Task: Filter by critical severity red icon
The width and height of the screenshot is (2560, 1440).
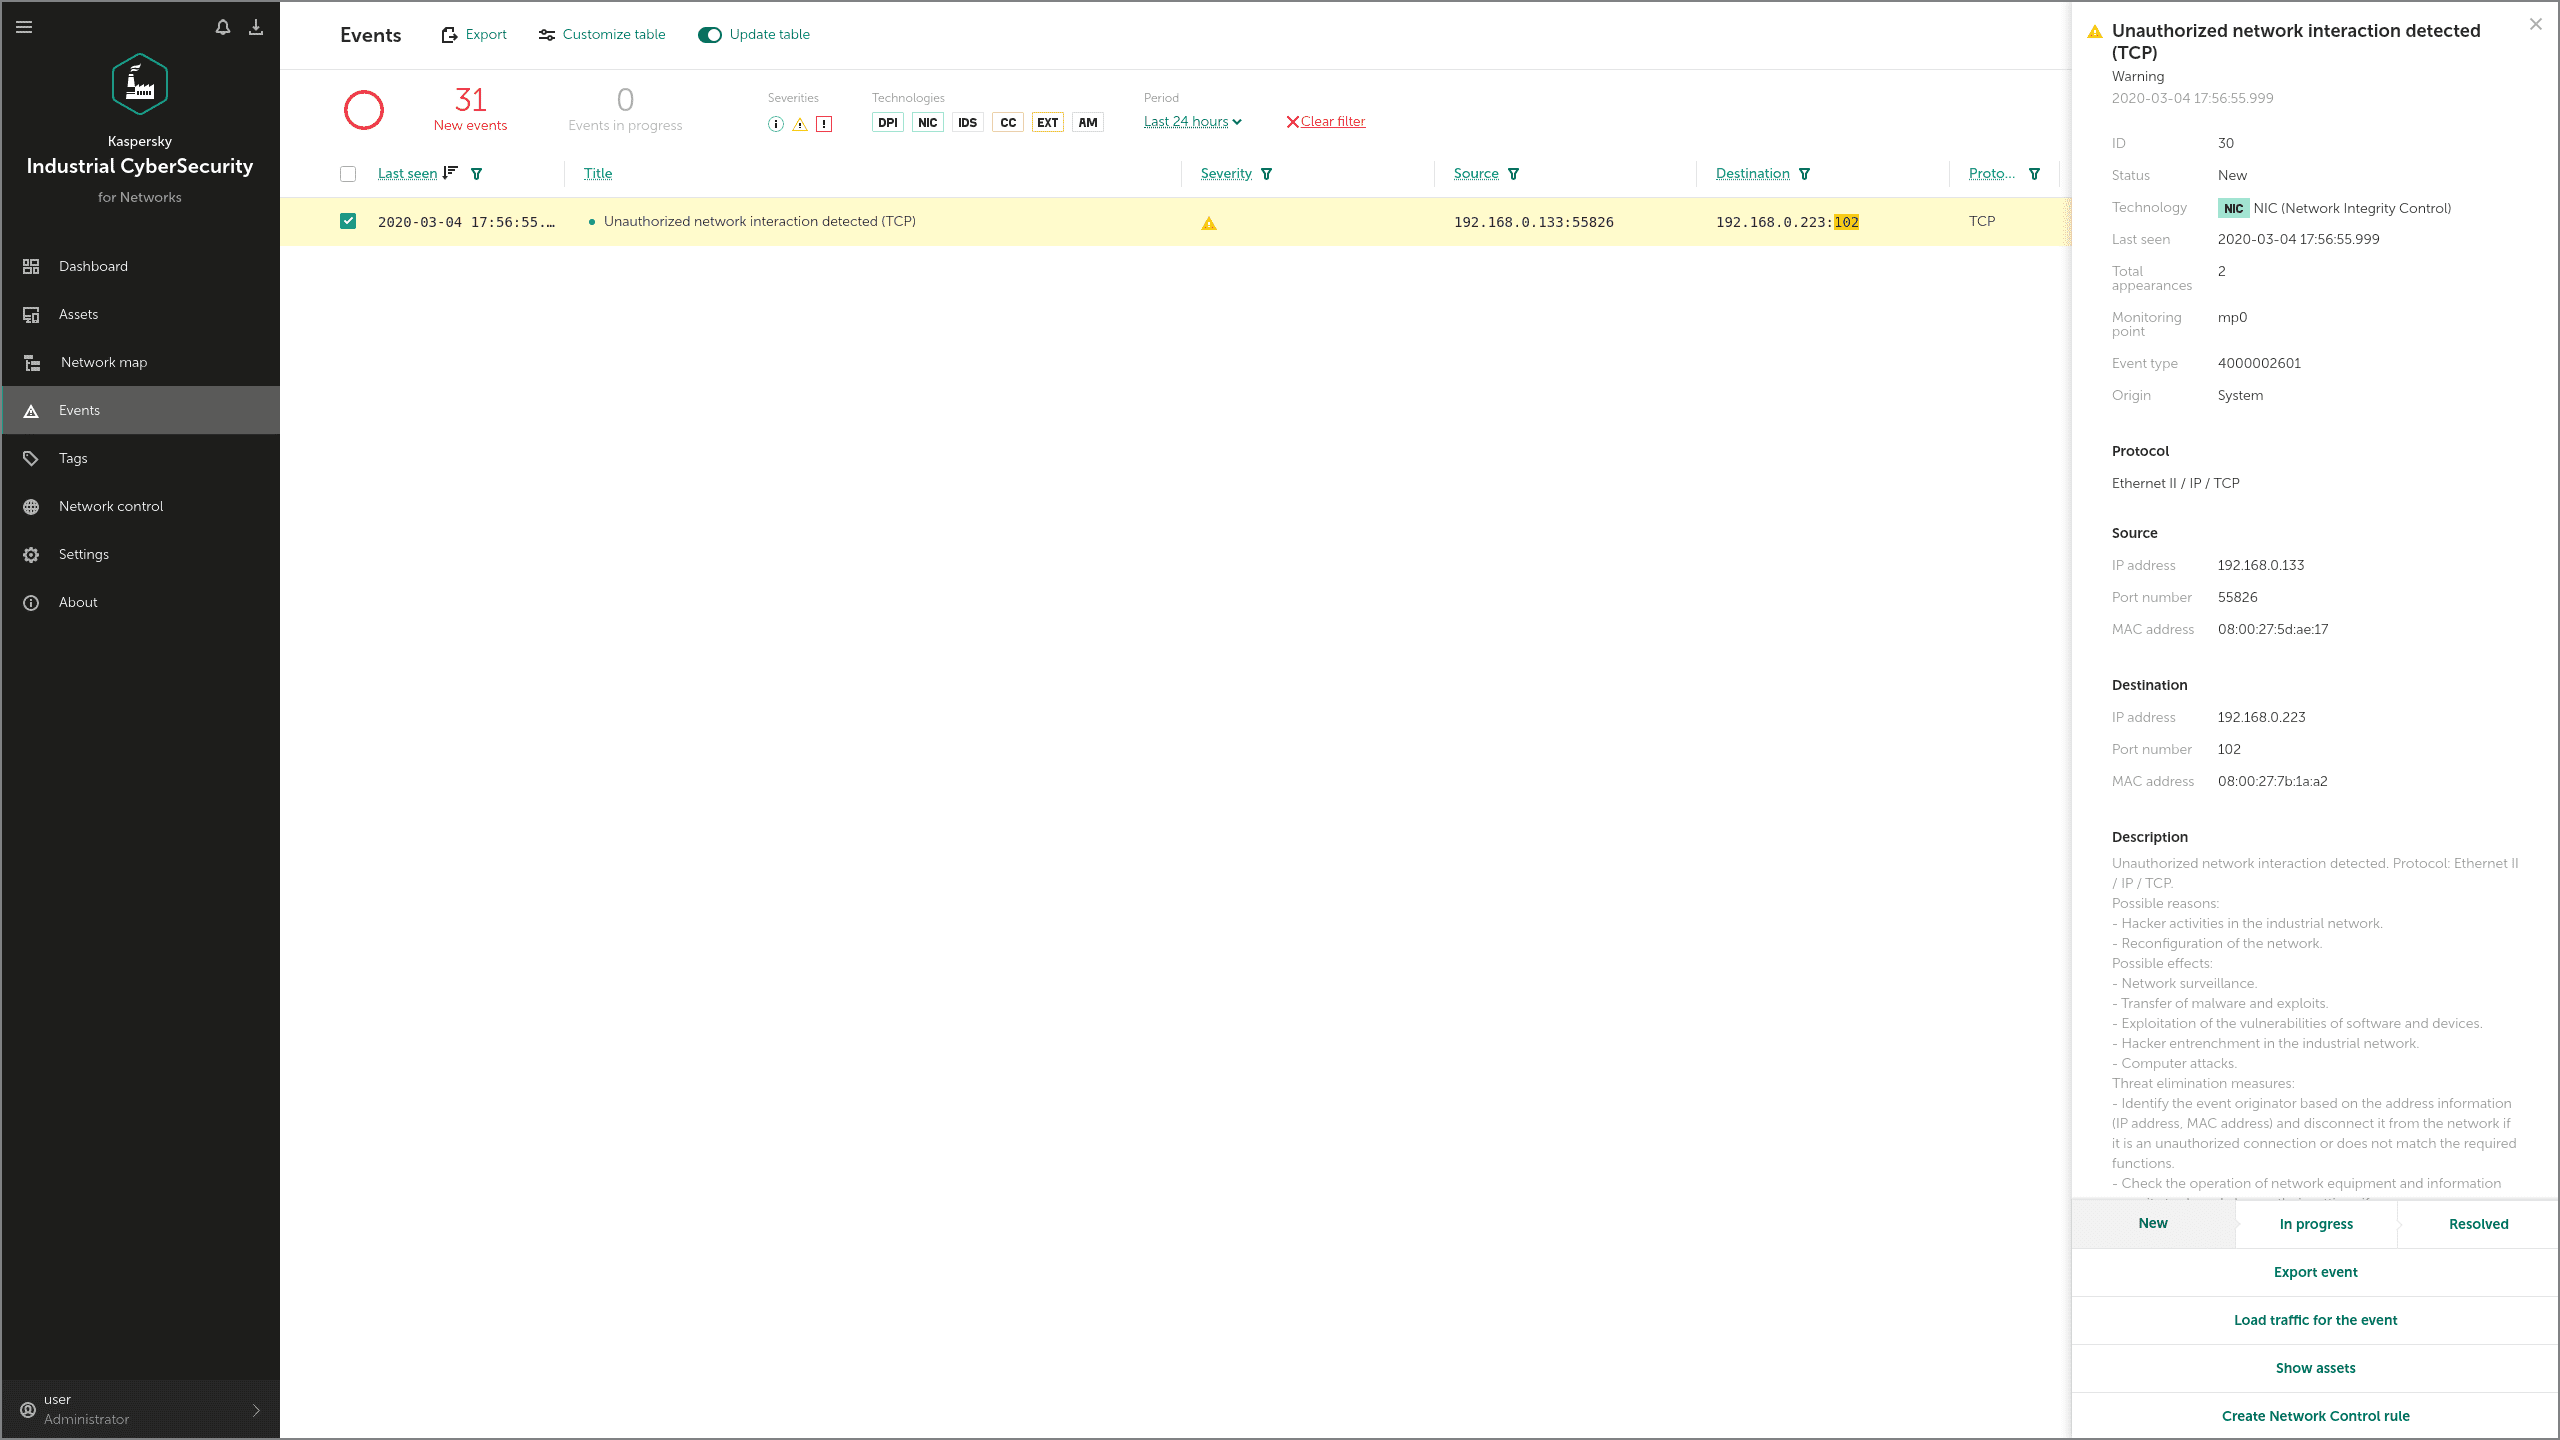Action: click(x=824, y=124)
